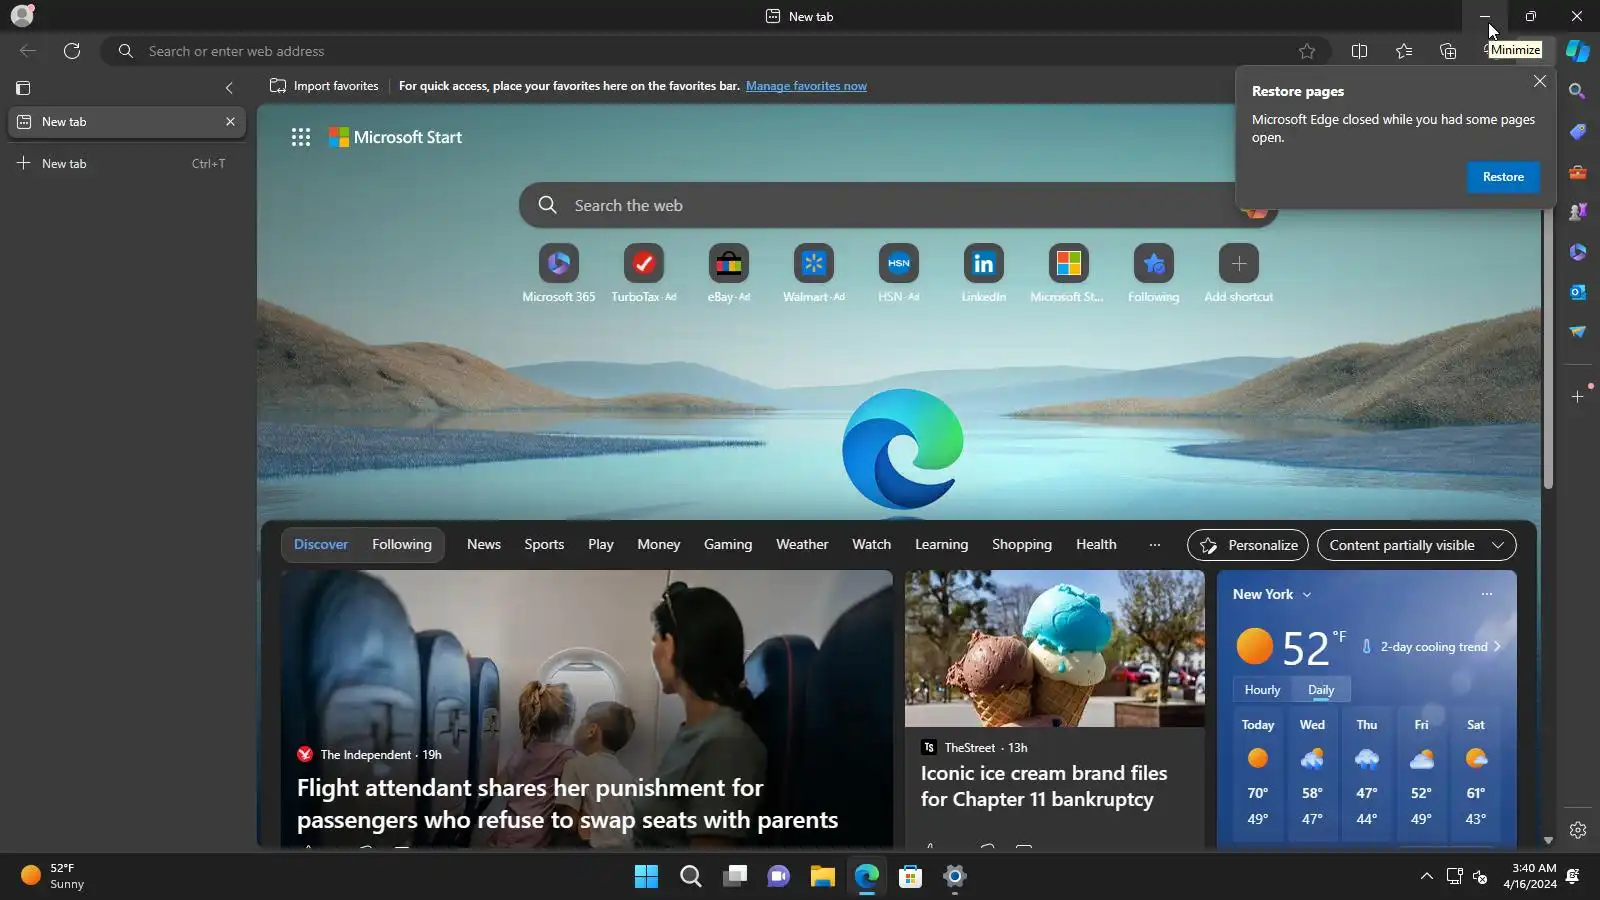Launch Copilot from the toolbar
Screen dimensions: 1600x900
tap(1578, 51)
